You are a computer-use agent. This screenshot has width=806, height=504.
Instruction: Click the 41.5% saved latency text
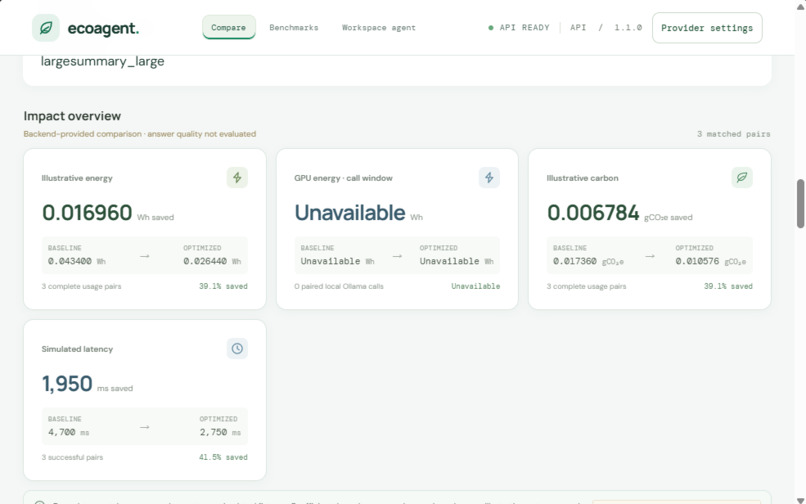coord(223,457)
